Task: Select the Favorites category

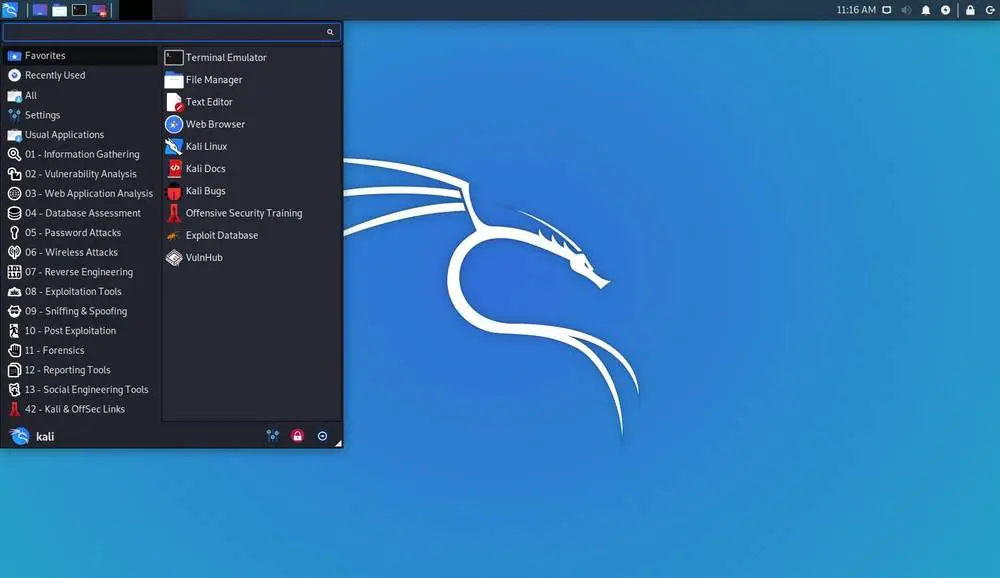Action: [x=80, y=56]
